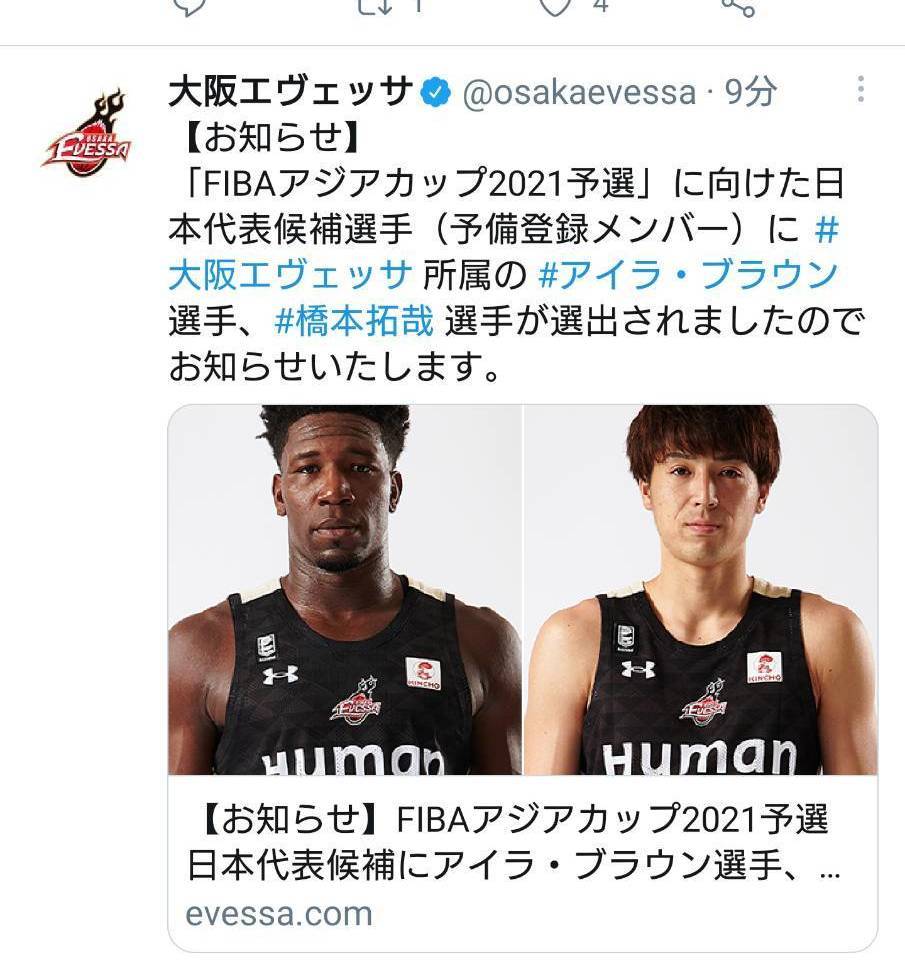
Task: View left player photo in card
Action: pyautogui.click(x=345, y=590)
